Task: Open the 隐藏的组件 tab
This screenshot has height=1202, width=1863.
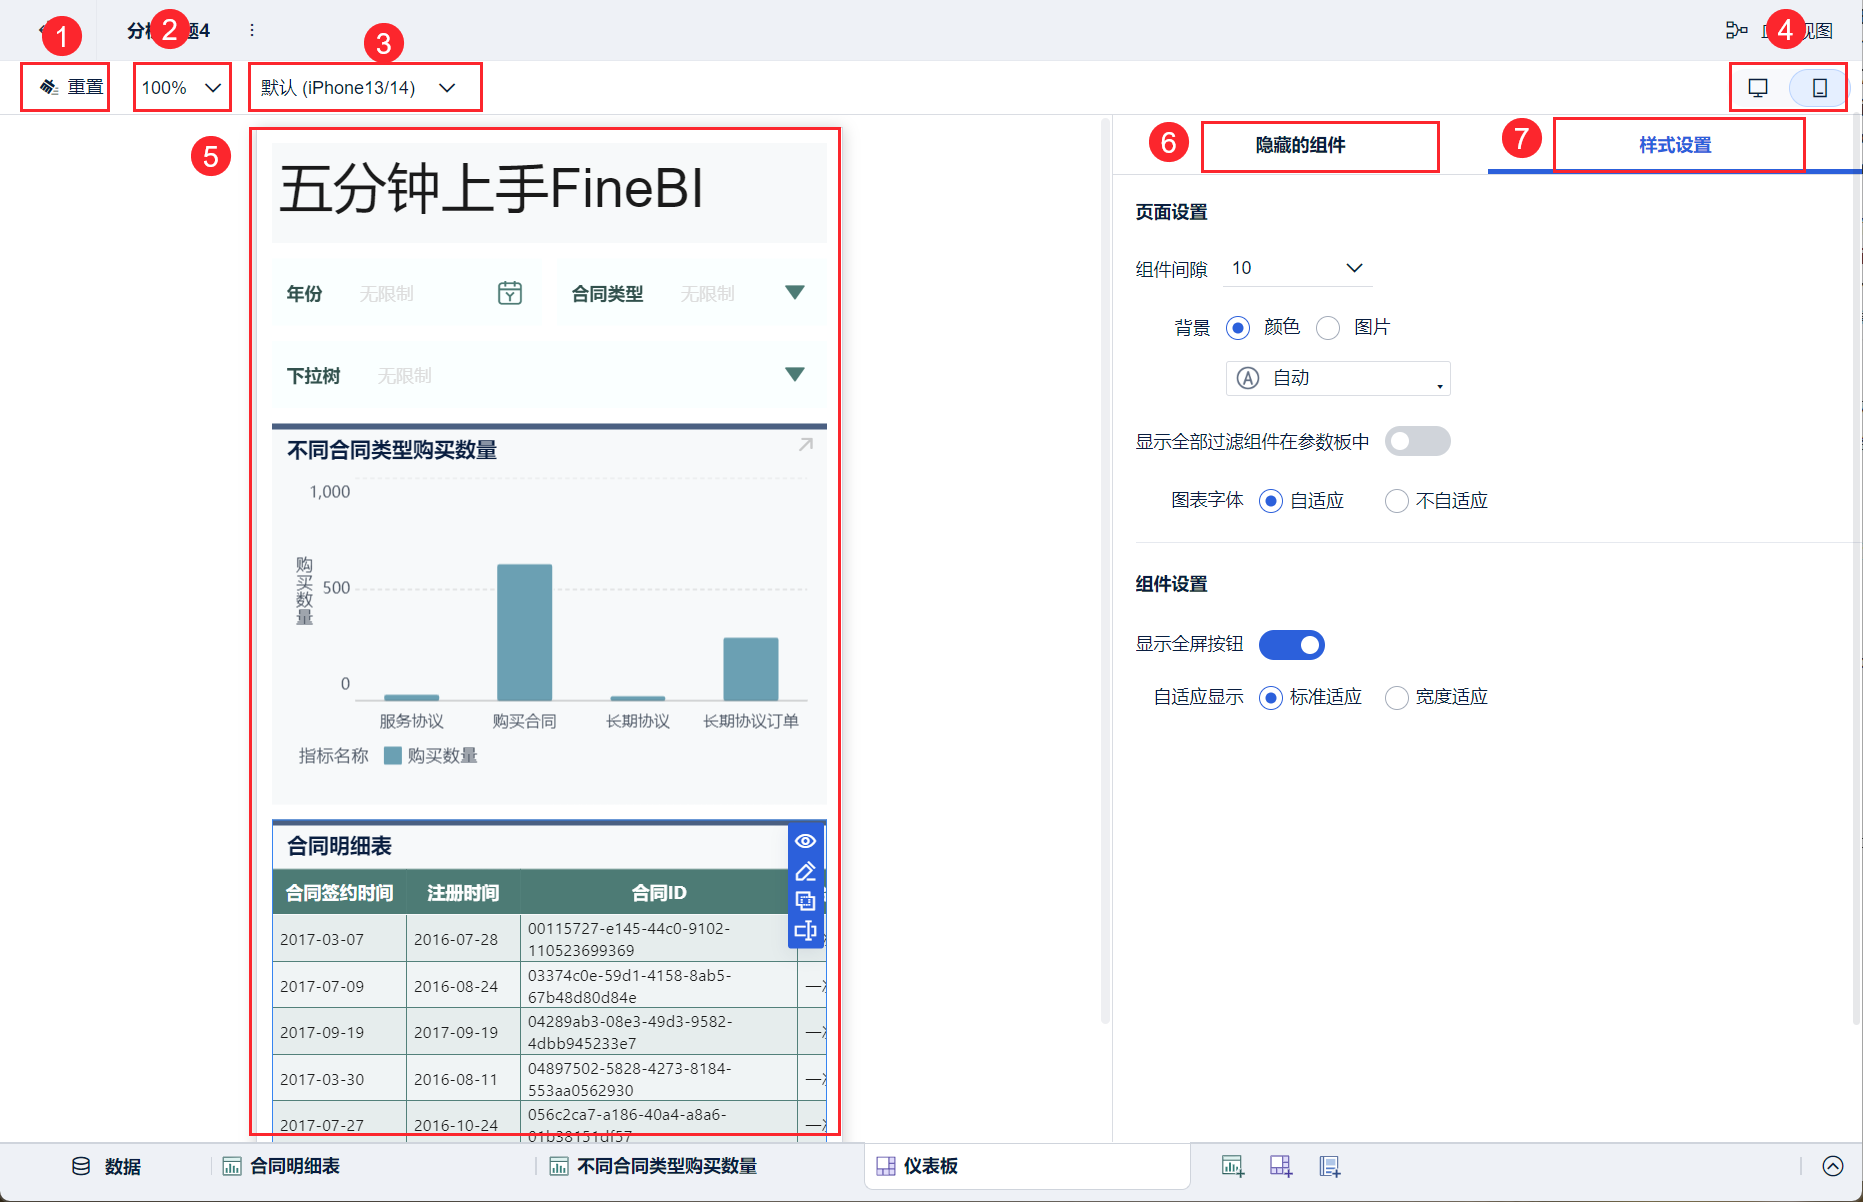Action: coord(1300,145)
